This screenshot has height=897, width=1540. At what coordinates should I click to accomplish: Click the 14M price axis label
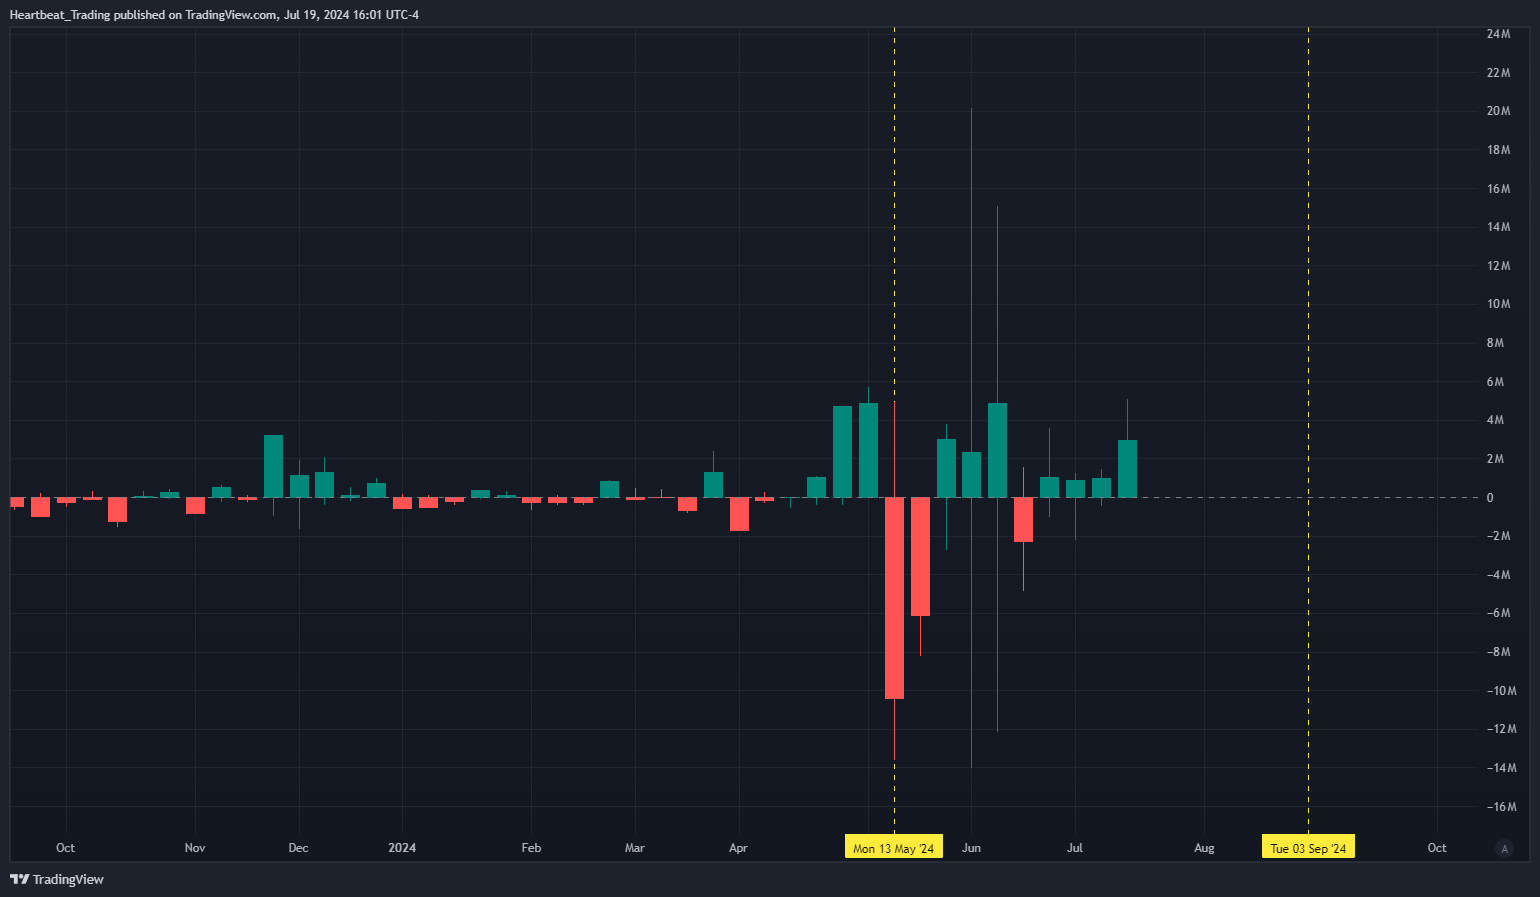(1498, 227)
